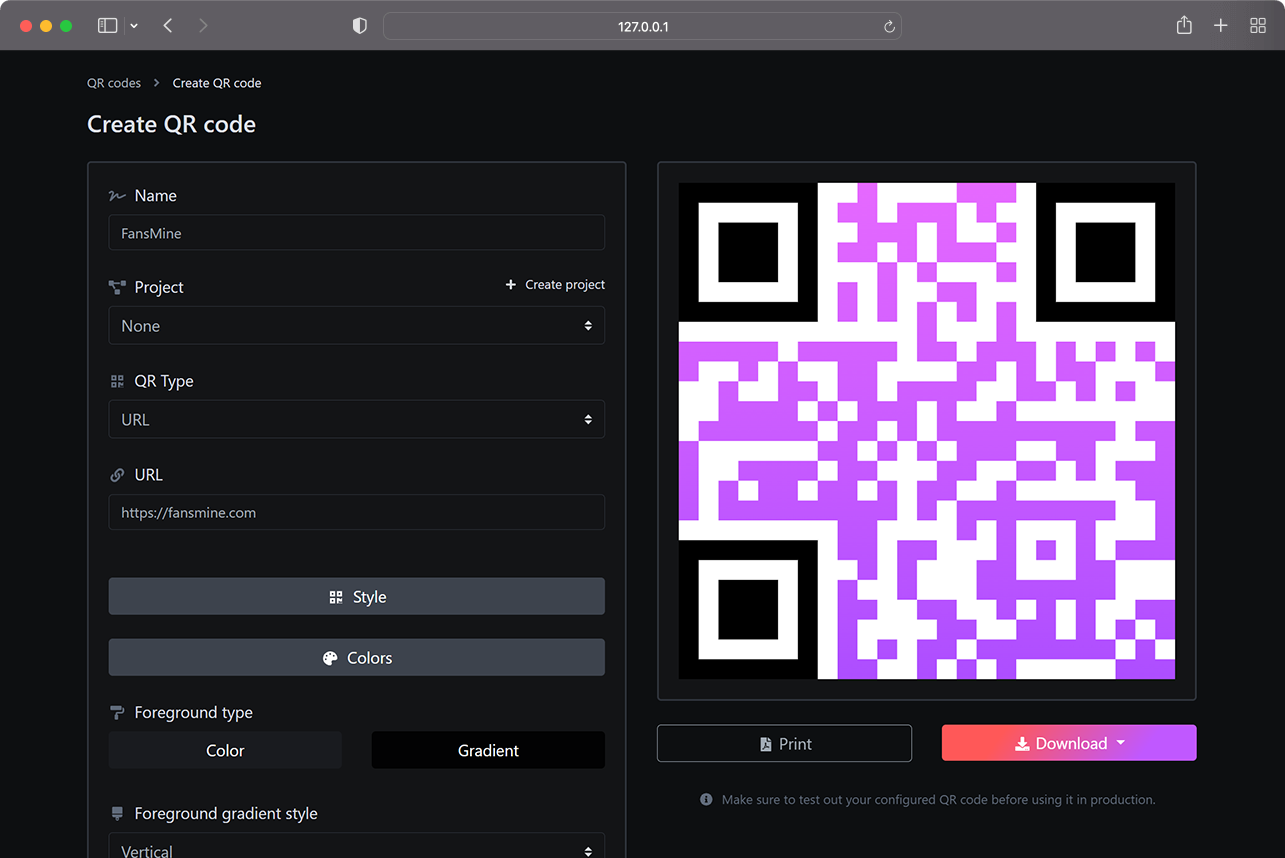Open the Download button dropdown caret

pyautogui.click(x=1120, y=743)
